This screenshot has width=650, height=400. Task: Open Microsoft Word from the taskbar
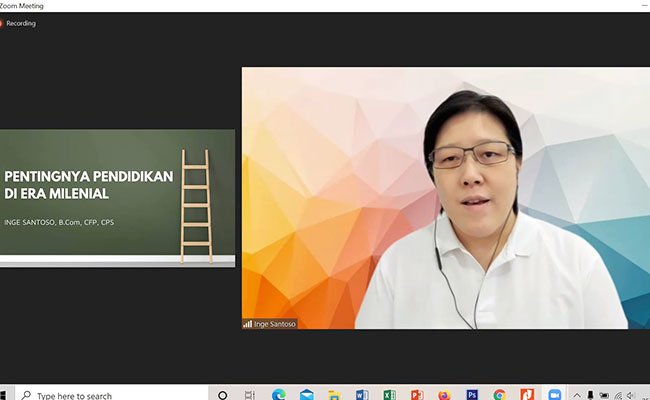click(362, 394)
